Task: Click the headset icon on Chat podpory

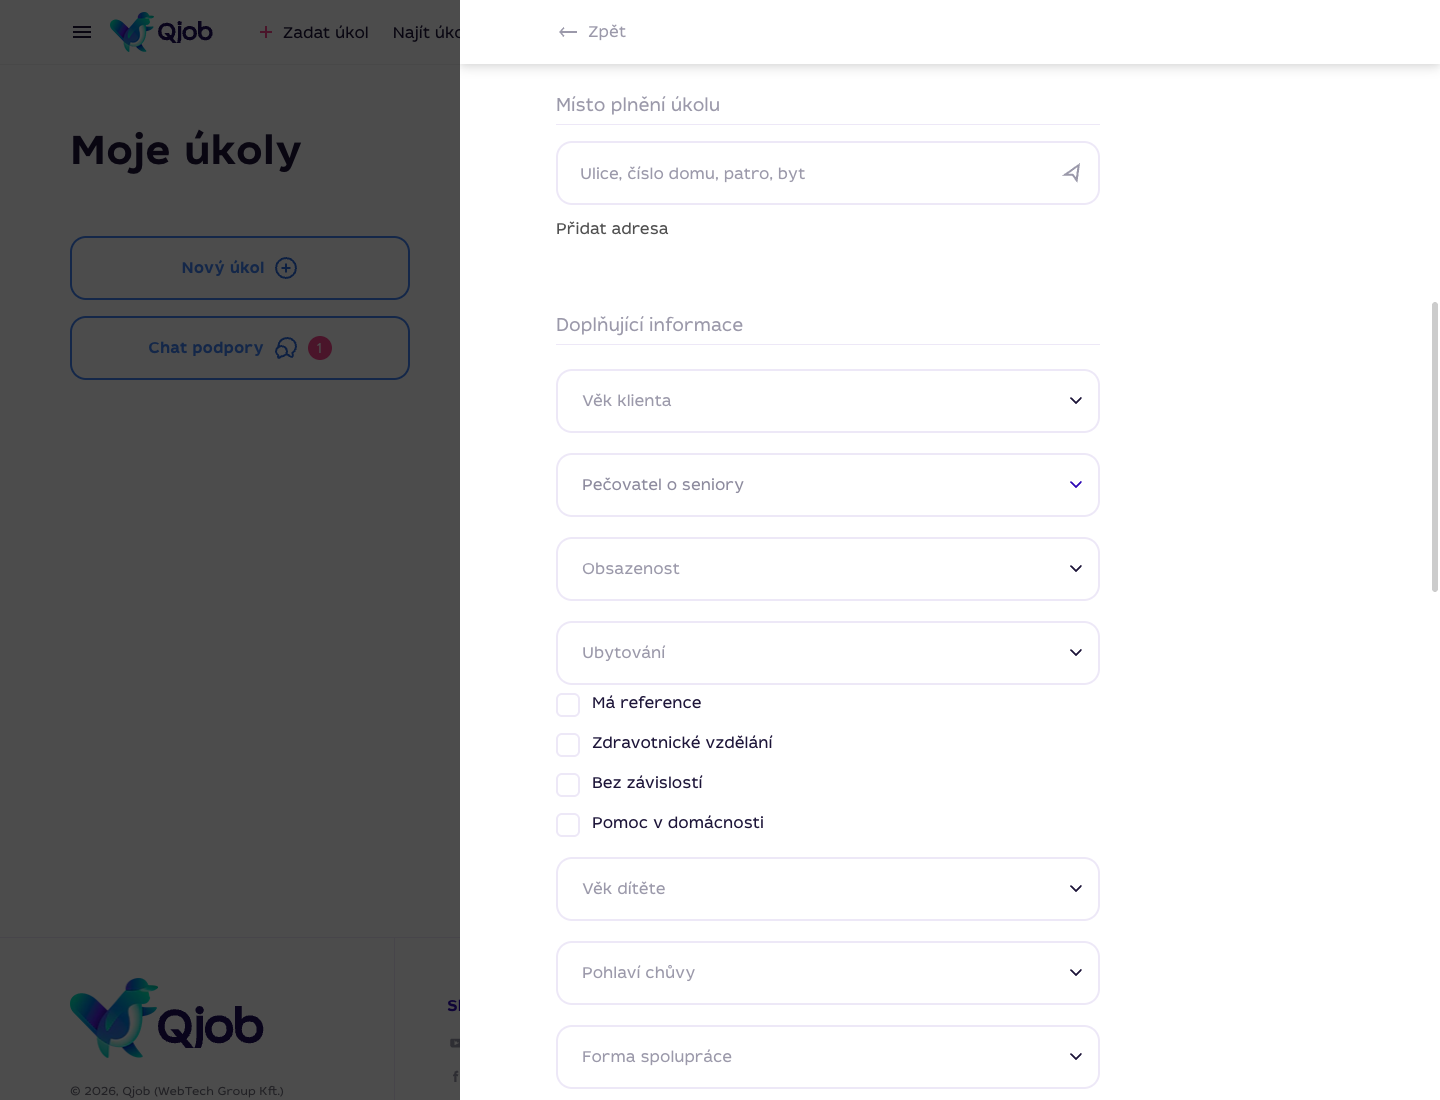Action: tap(286, 348)
